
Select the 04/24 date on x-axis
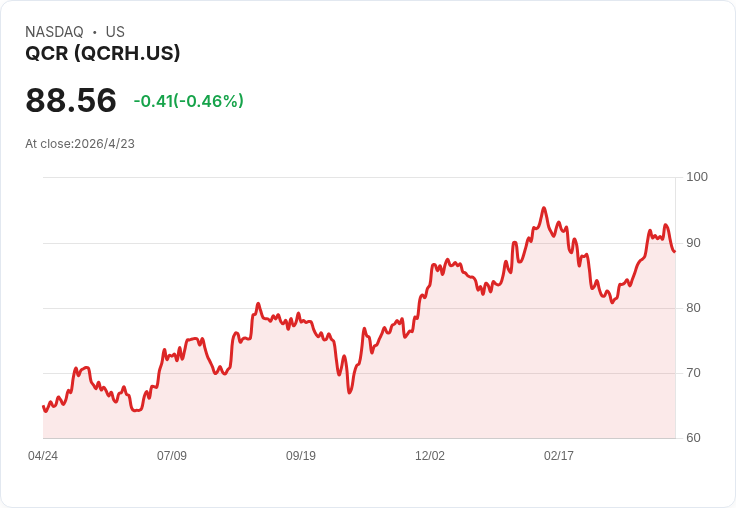pos(43,456)
